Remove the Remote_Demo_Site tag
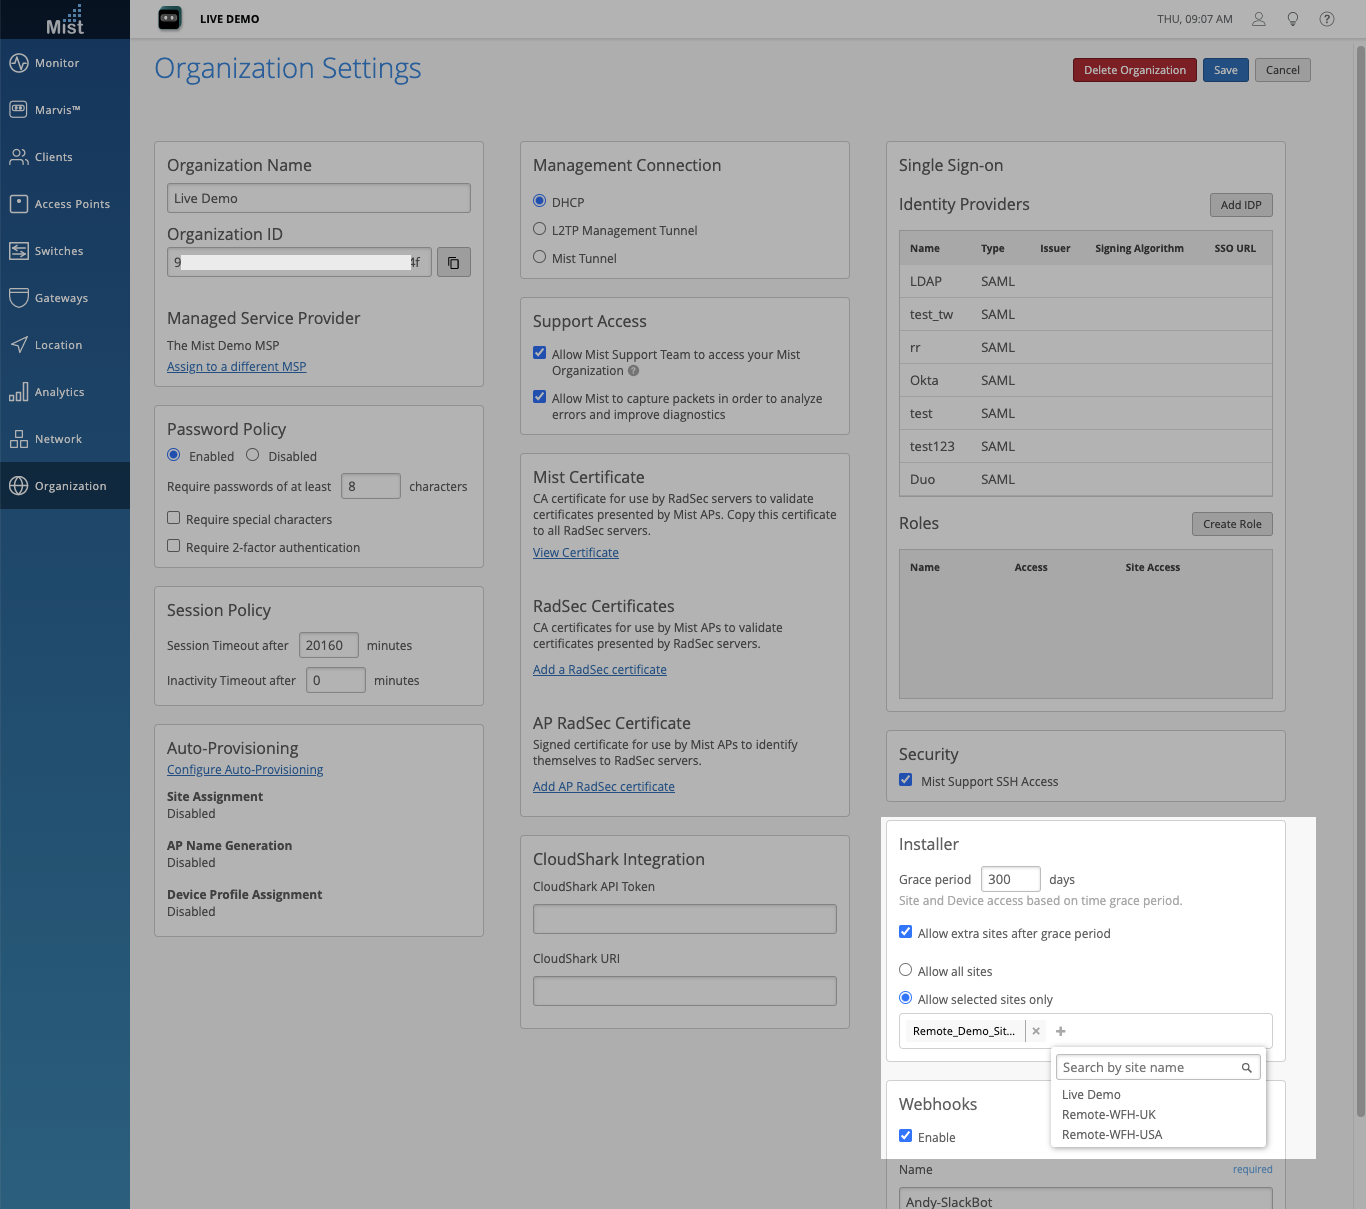The width and height of the screenshot is (1366, 1209). tap(1036, 1031)
